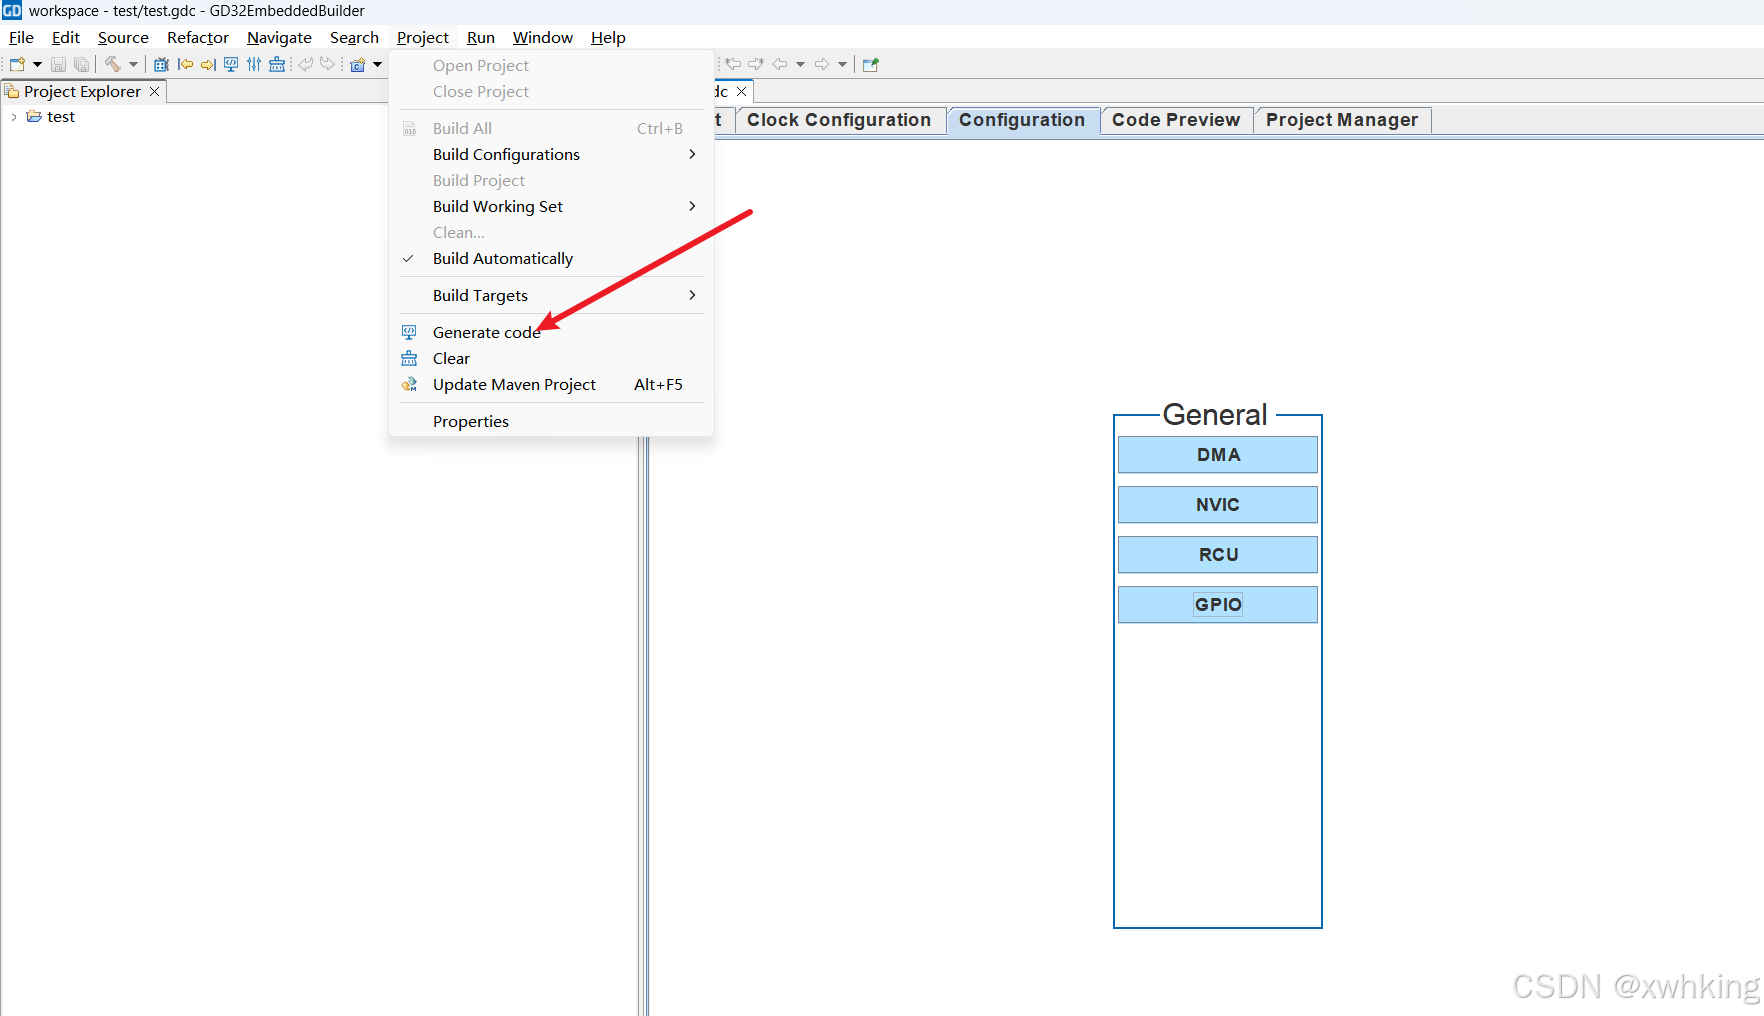Open the New wizard dropdown arrow
The width and height of the screenshot is (1764, 1016).
[x=37, y=64]
